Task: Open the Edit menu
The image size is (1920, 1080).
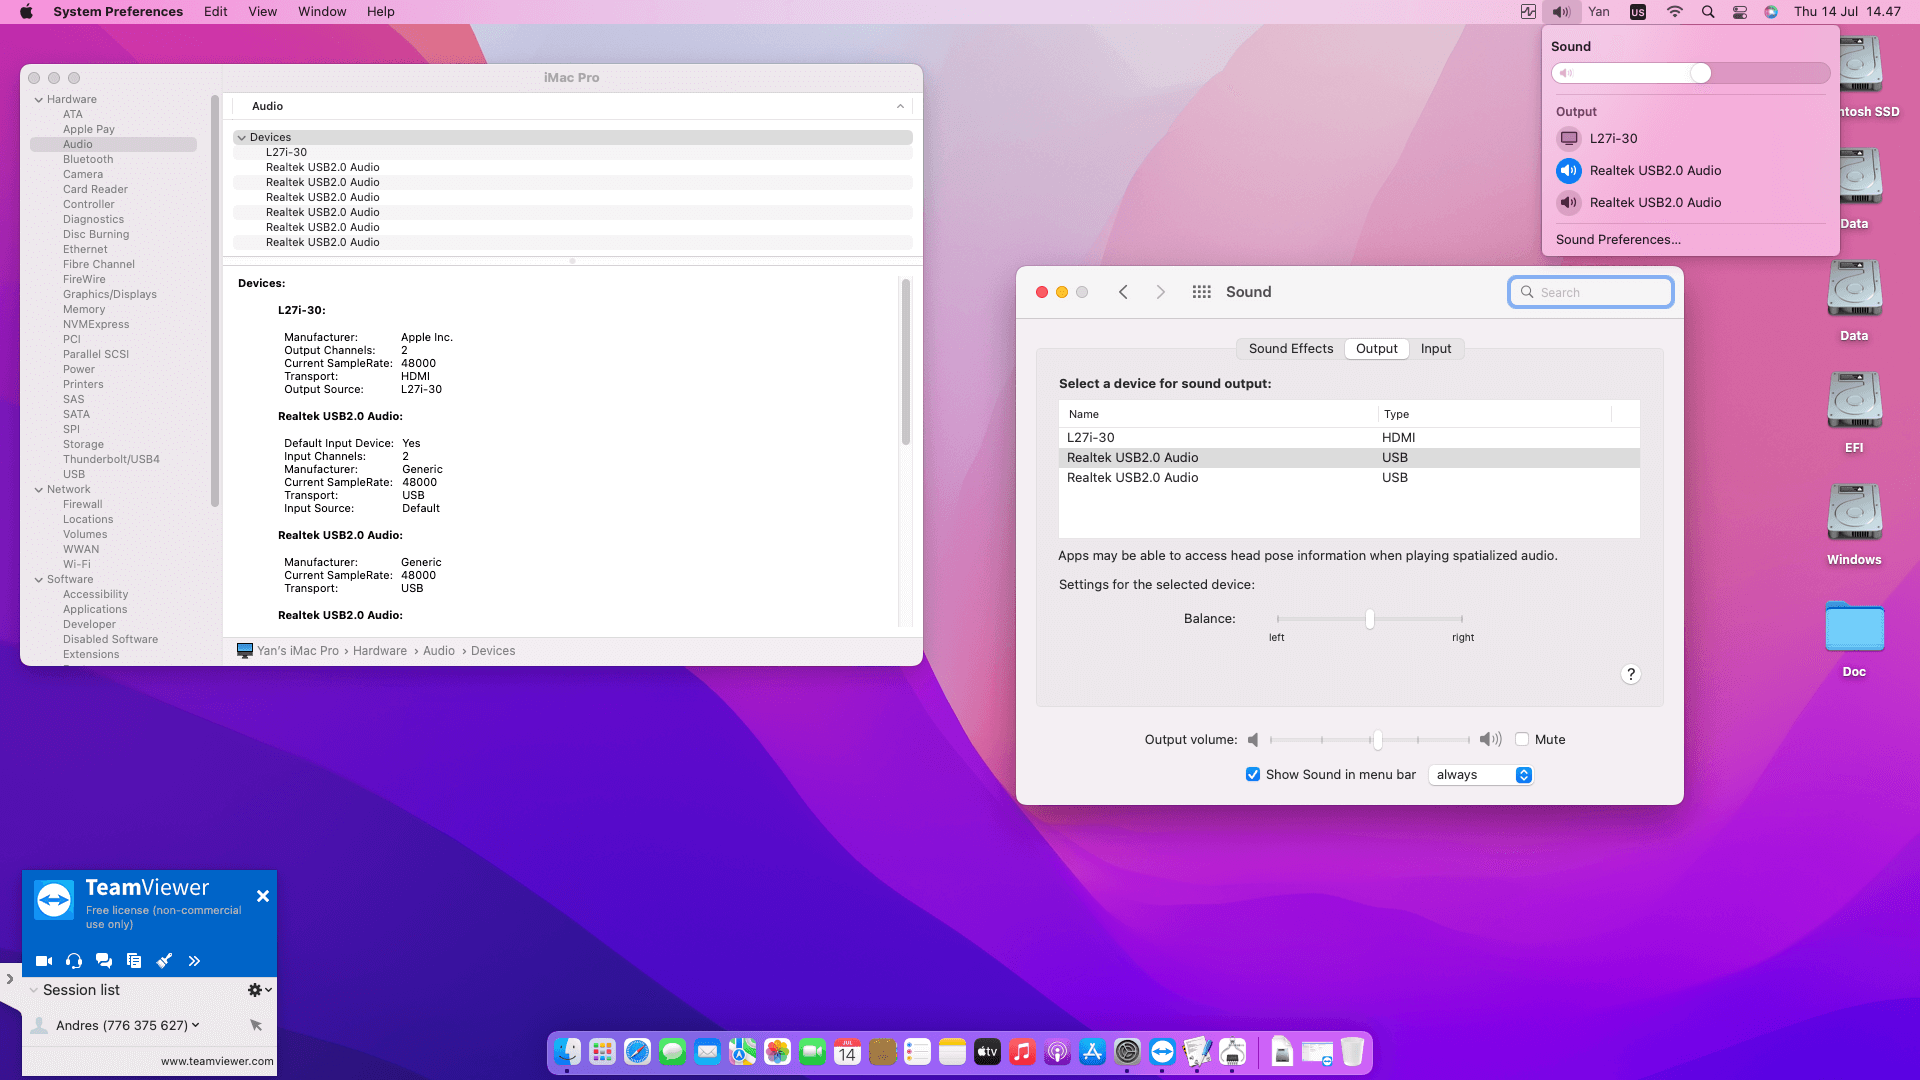Action: click(215, 12)
